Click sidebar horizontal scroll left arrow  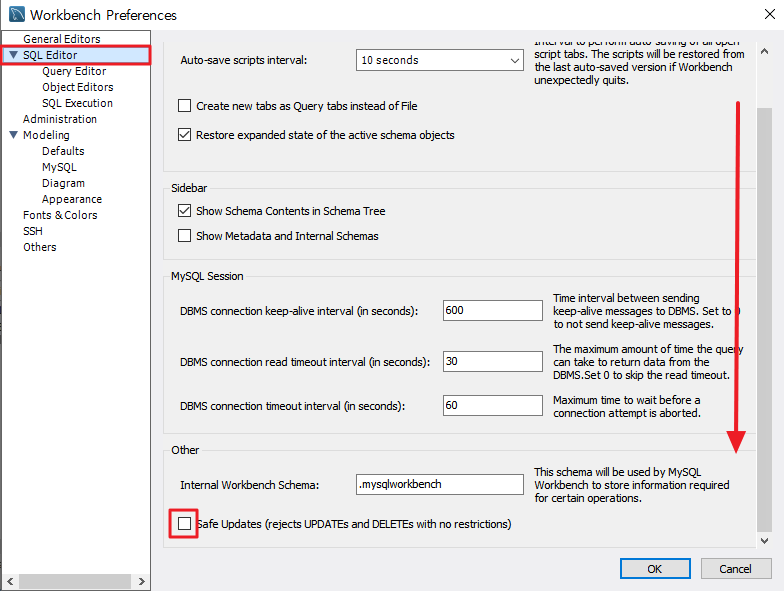click(10, 582)
